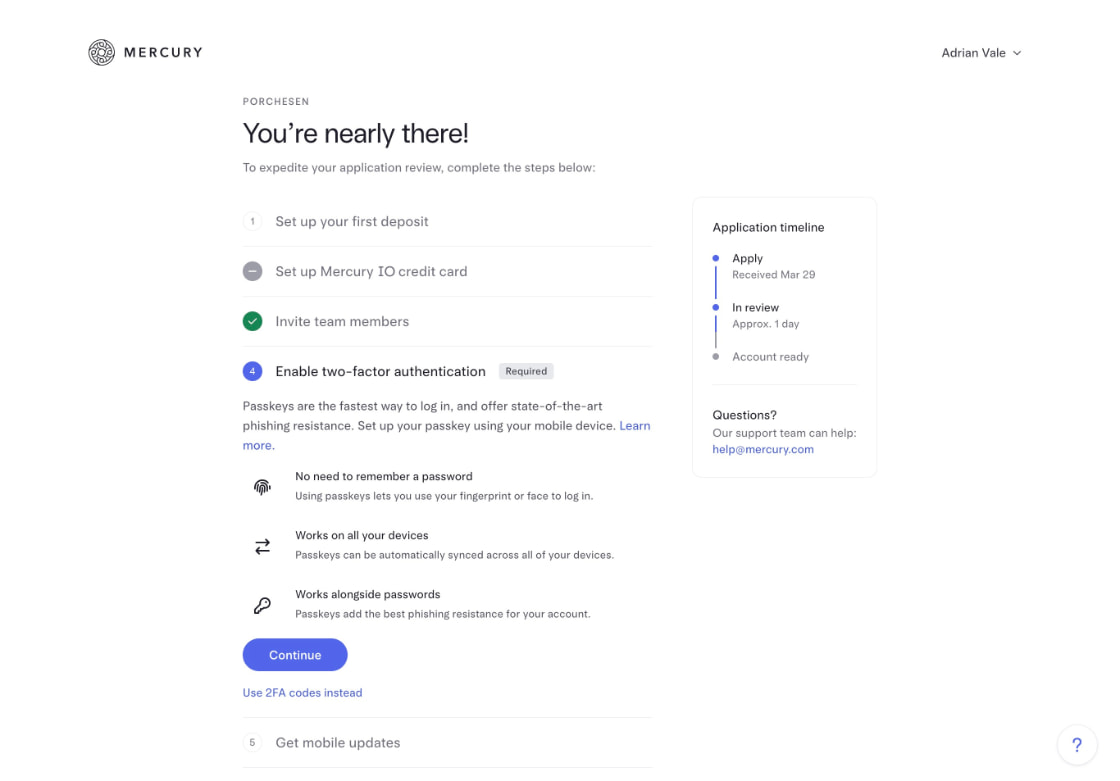Click the sync arrows icon

pos(262,547)
